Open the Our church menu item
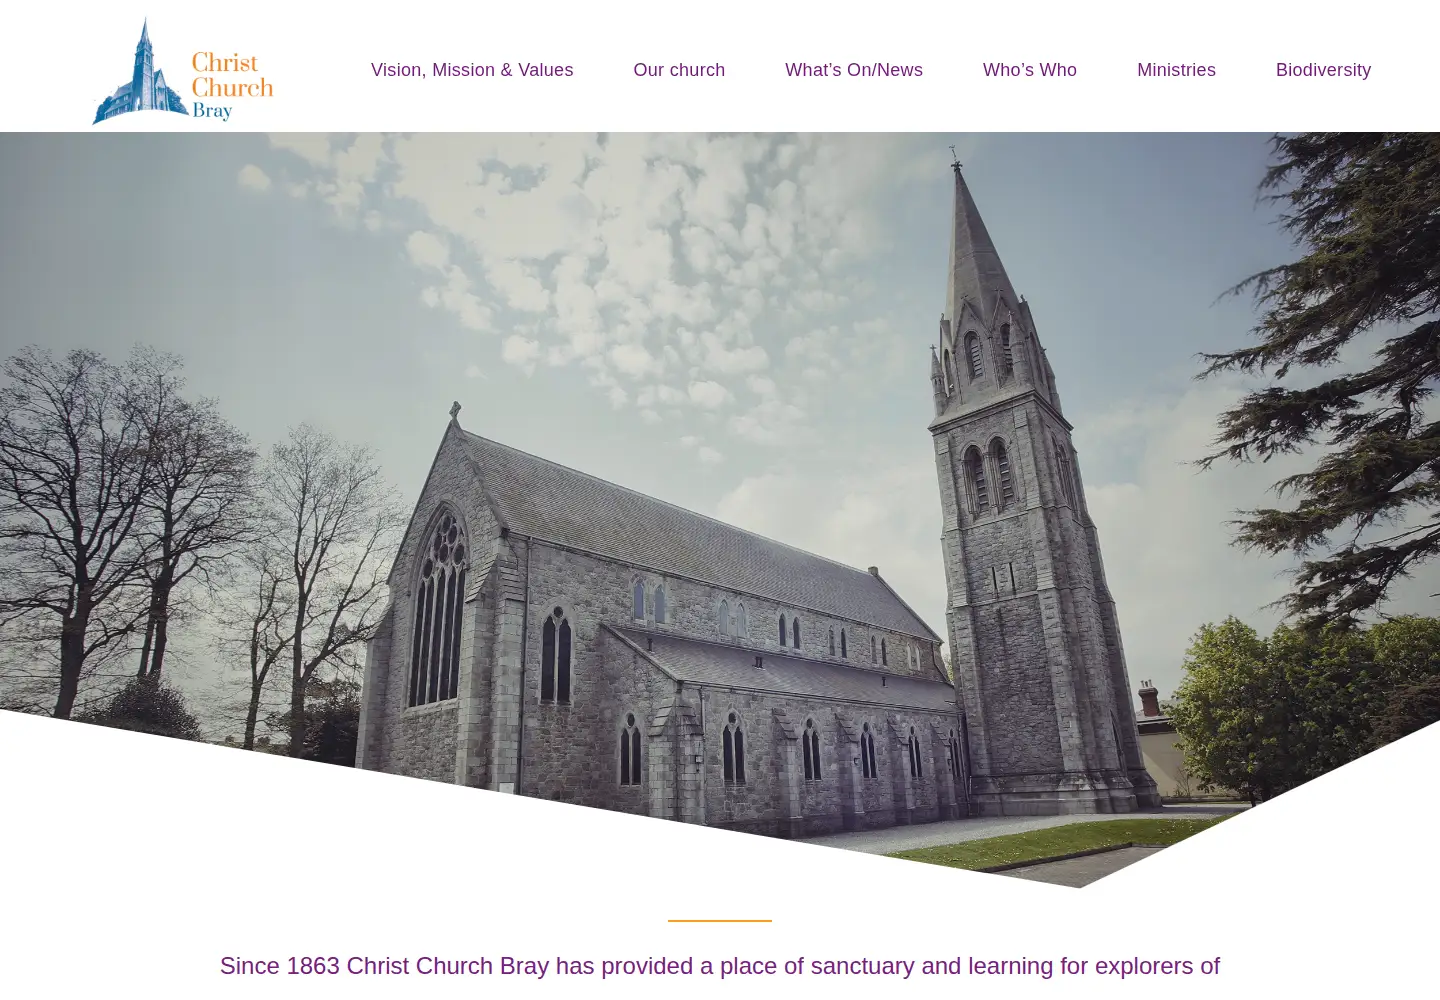The width and height of the screenshot is (1440, 1000). coord(679,70)
